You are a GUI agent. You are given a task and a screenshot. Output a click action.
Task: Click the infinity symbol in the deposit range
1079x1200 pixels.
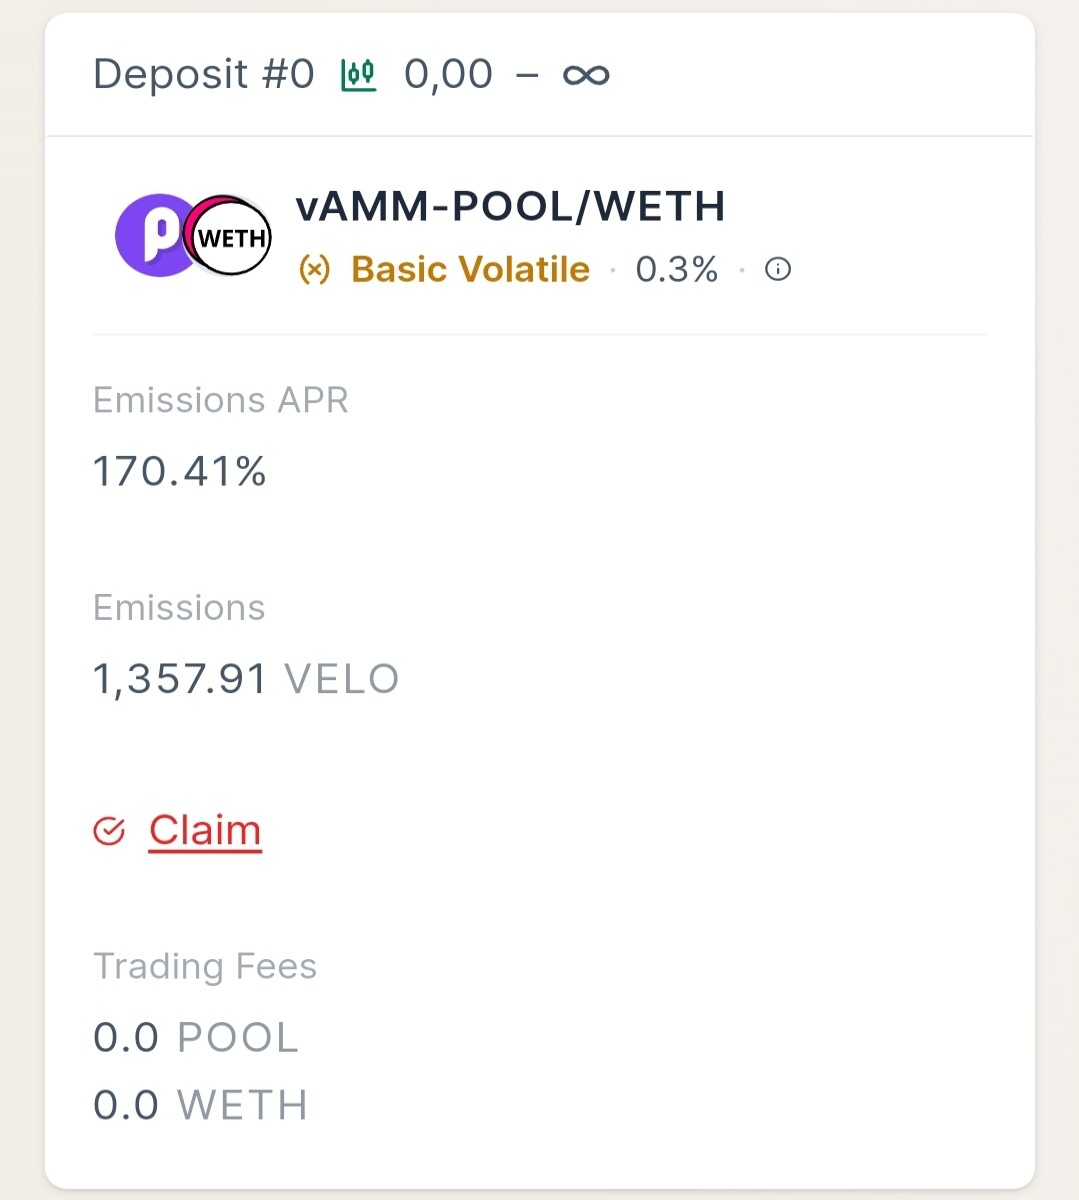(586, 75)
